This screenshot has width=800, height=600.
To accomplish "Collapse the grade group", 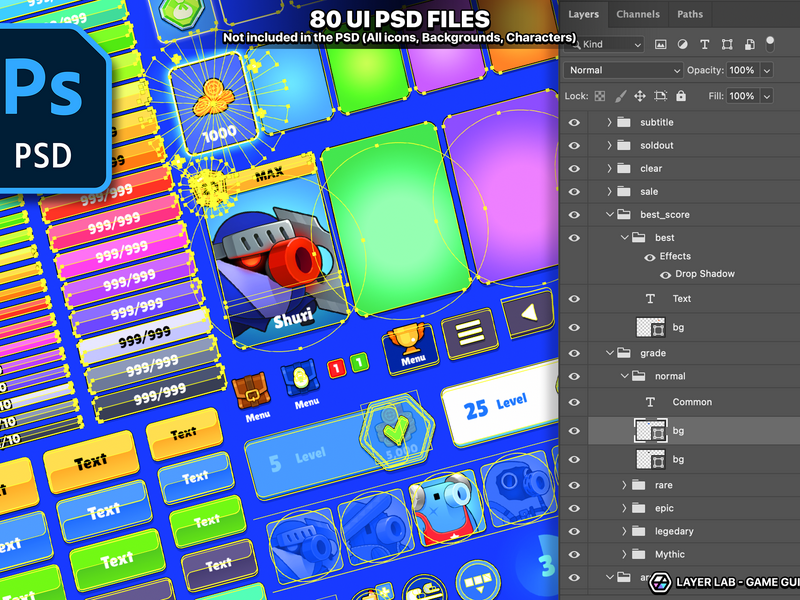I will tap(609, 353).
